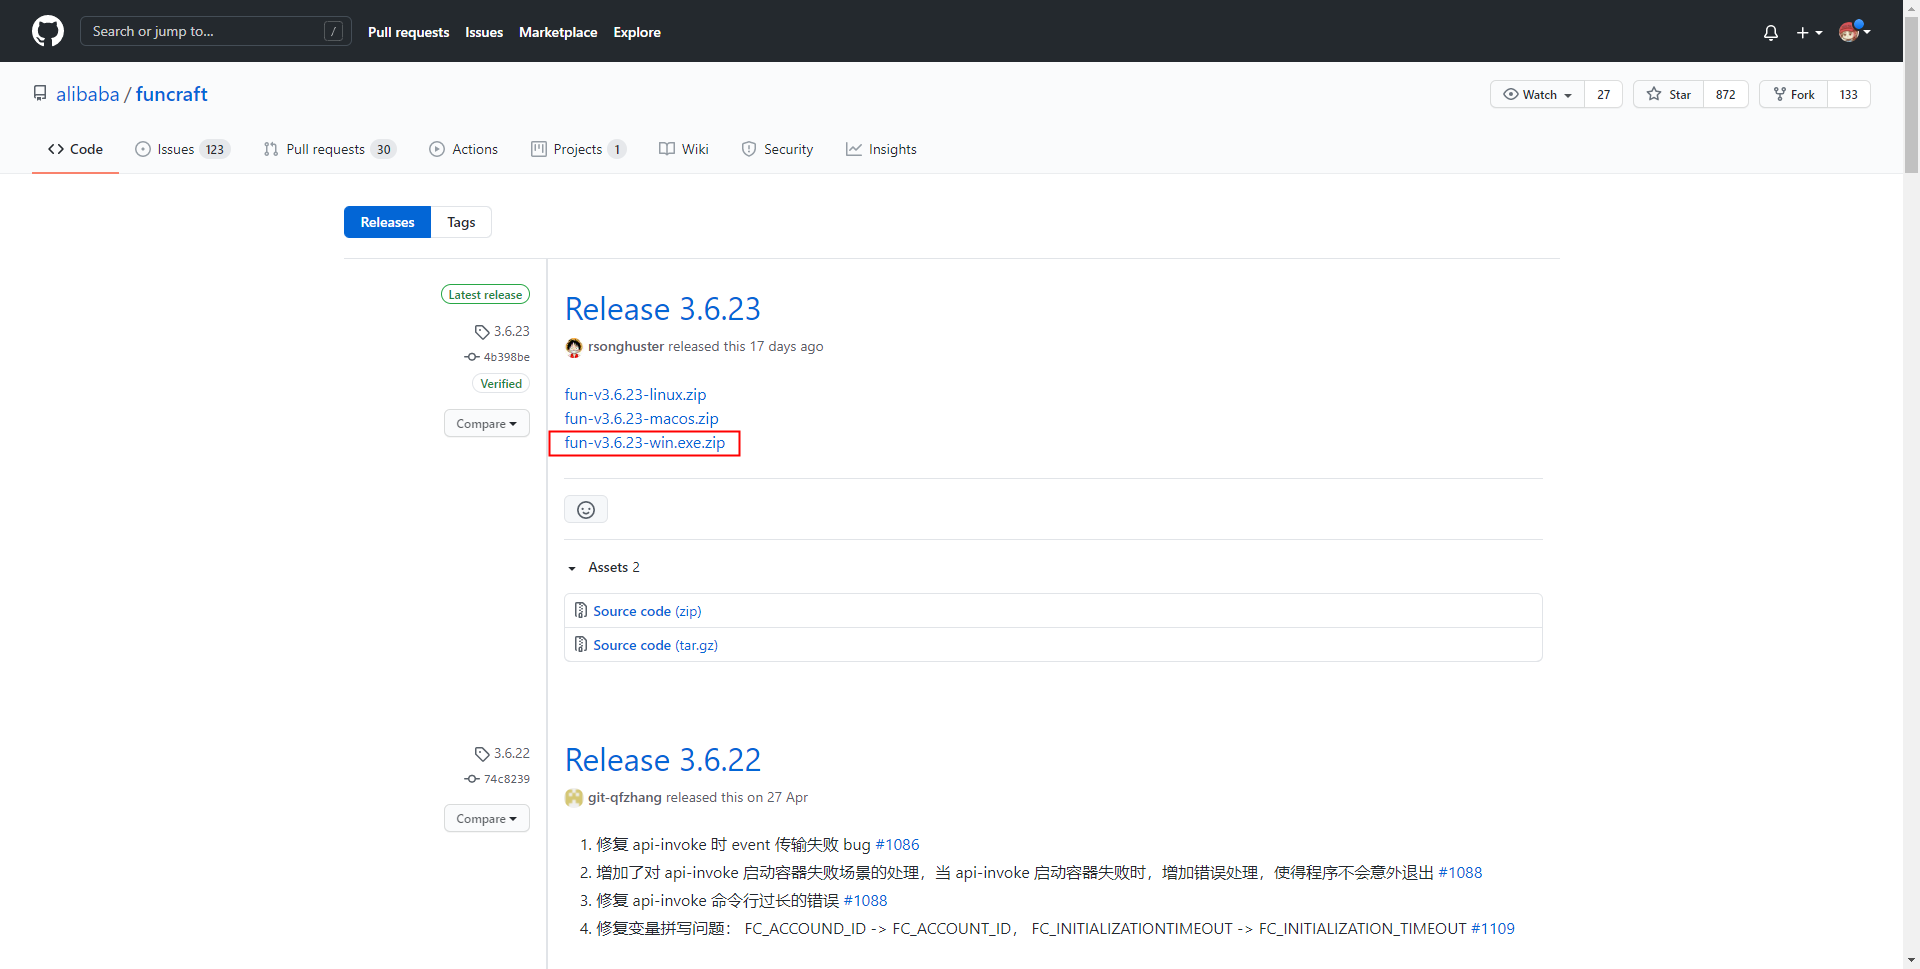The width and height of the screenshot is (1920, 969).
Task: Open issue #1088 in changelog item two
Action: 1460,873
